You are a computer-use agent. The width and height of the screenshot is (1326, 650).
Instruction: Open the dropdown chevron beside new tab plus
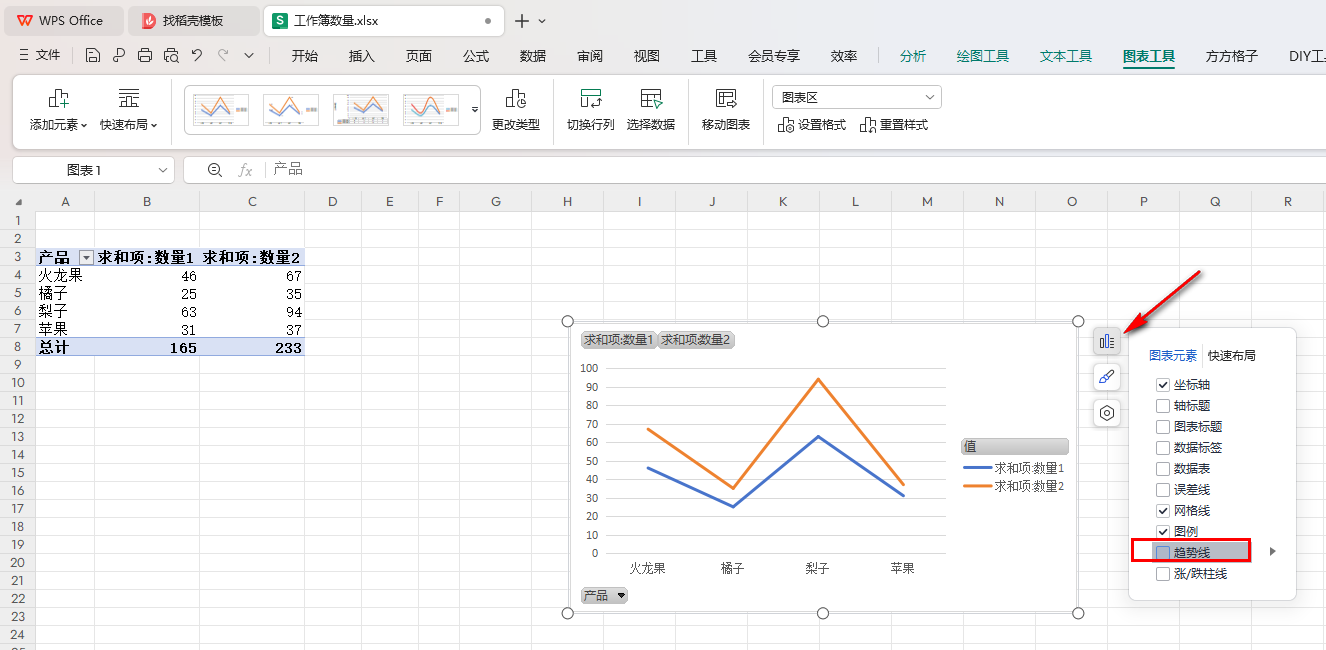point(542,21)
